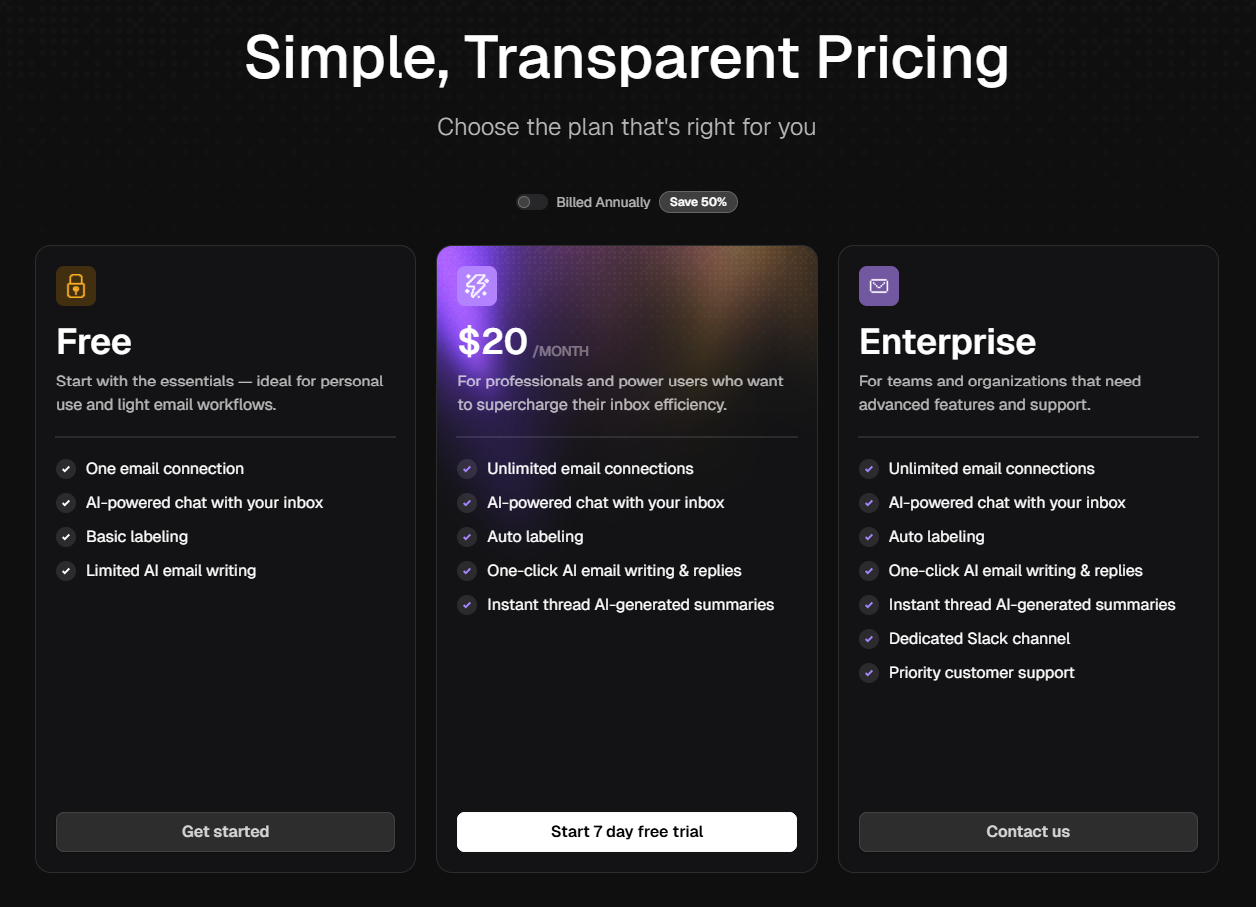
Task: Click the Billed Annually label
Action: 604,202
